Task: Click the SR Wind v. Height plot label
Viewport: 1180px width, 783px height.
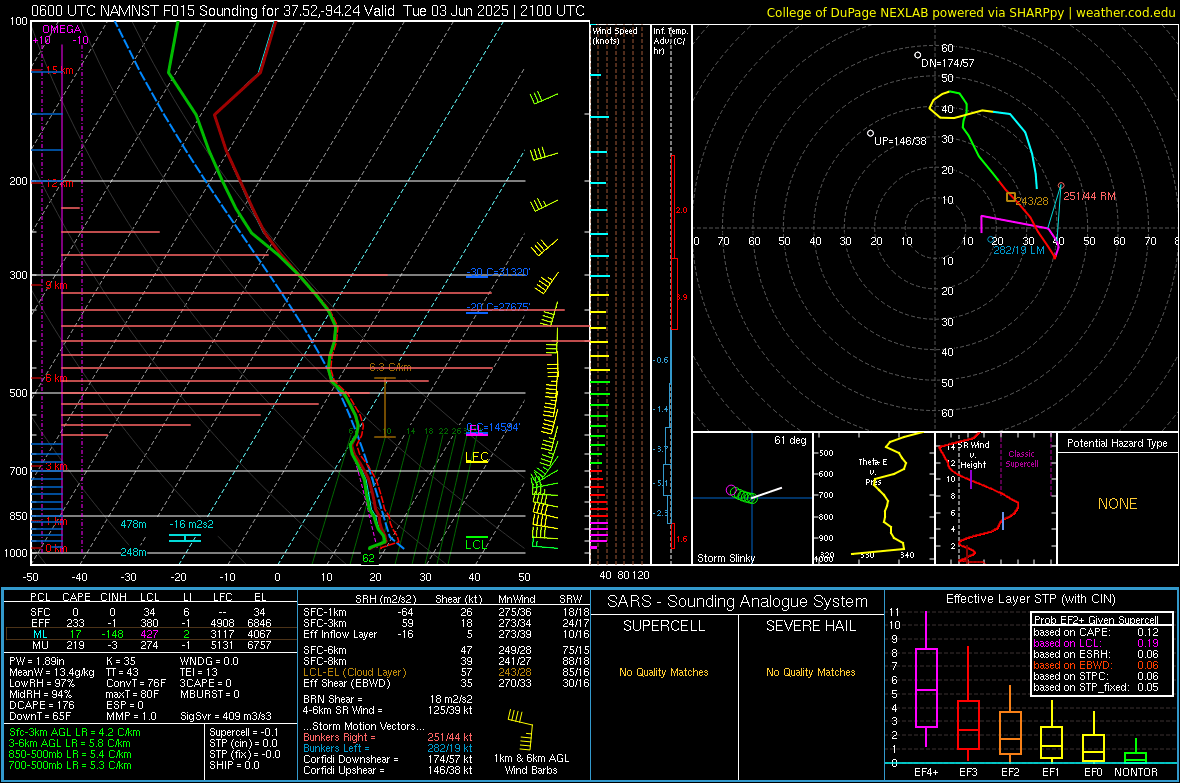Action: click(x=974, y=455)
